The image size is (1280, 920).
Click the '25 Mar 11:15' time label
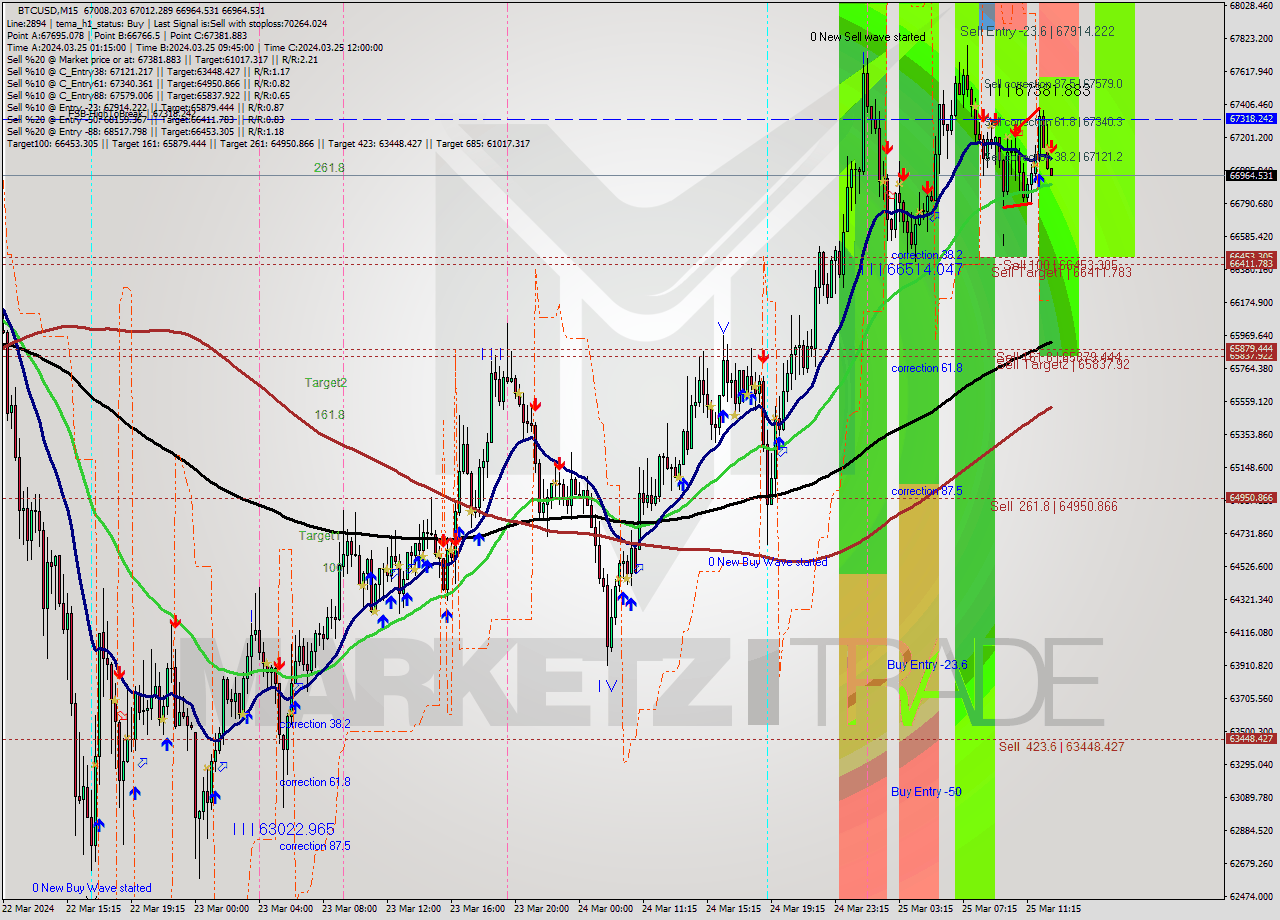(x=1053, y=909)
